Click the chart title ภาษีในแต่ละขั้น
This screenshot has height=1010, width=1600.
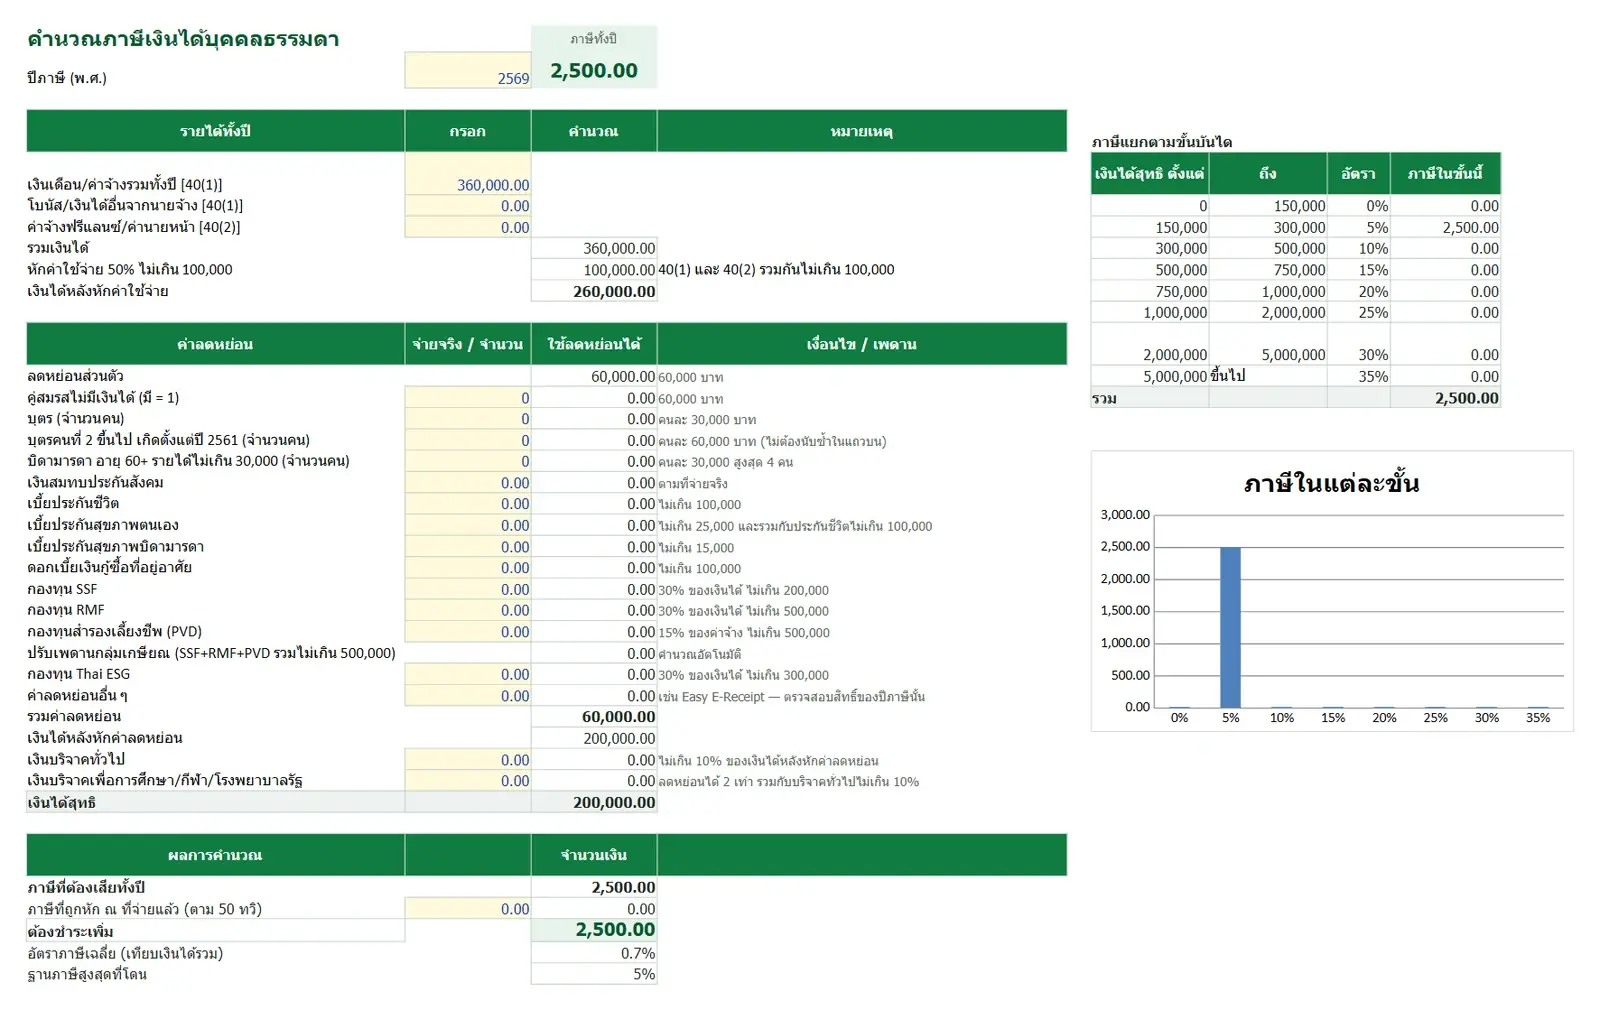pyautogui.click(x=1331, y=484)
